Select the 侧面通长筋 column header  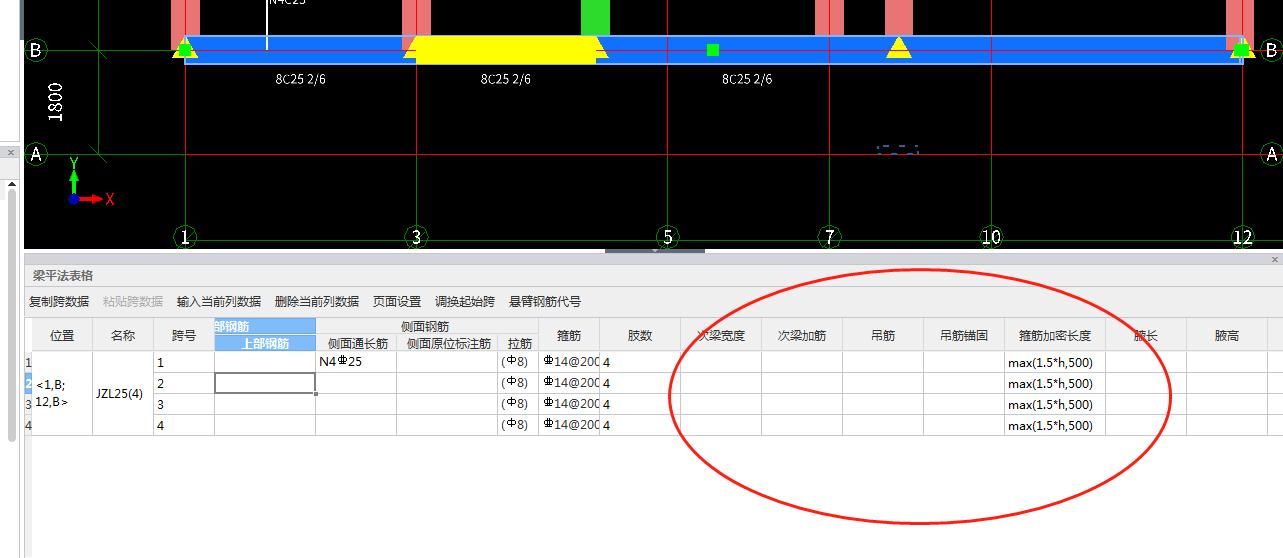[356, 343]
